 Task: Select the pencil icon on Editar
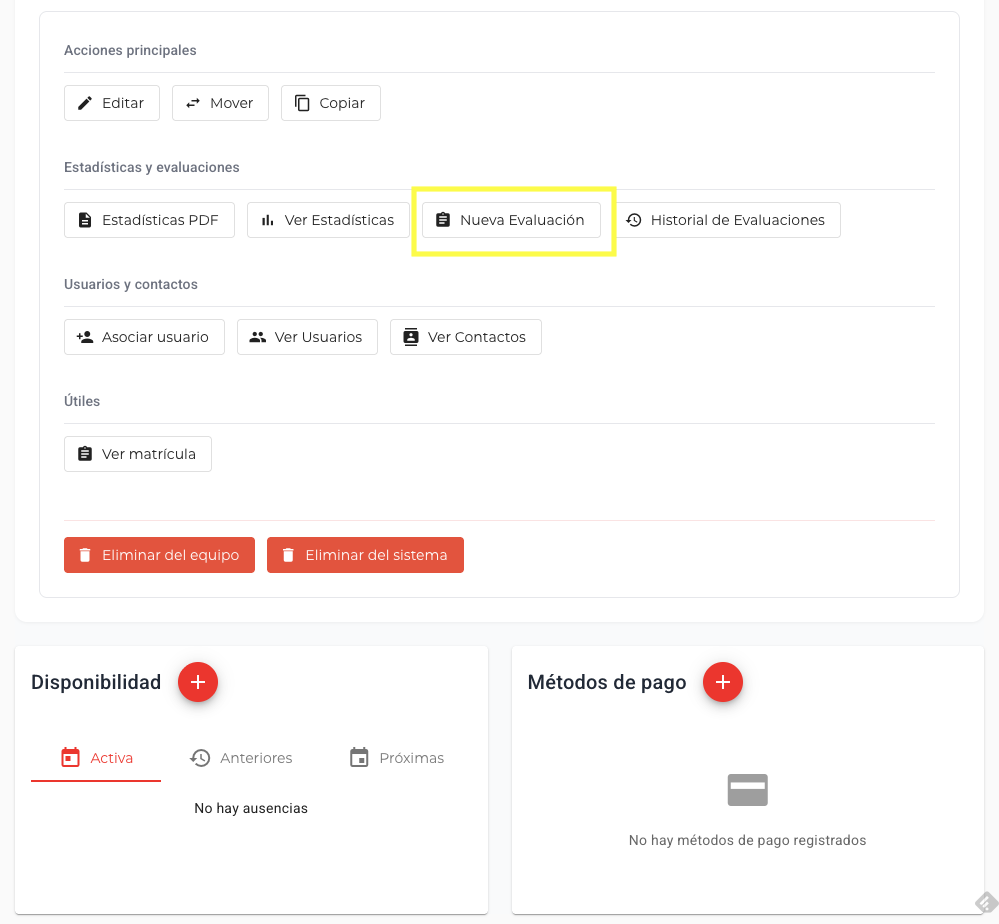[x=85, y=102]
